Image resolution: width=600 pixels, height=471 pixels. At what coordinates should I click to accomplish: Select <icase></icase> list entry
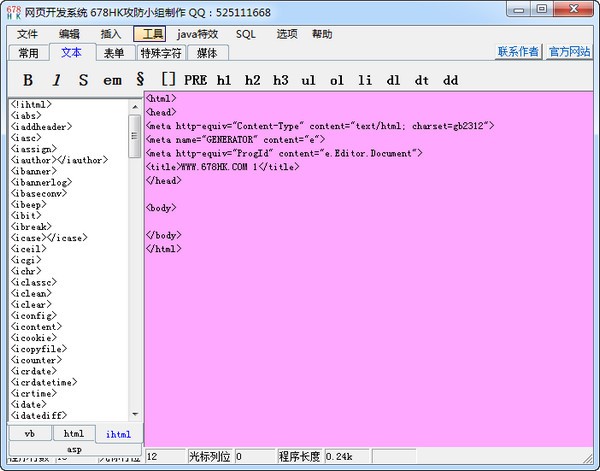point(49,238)
